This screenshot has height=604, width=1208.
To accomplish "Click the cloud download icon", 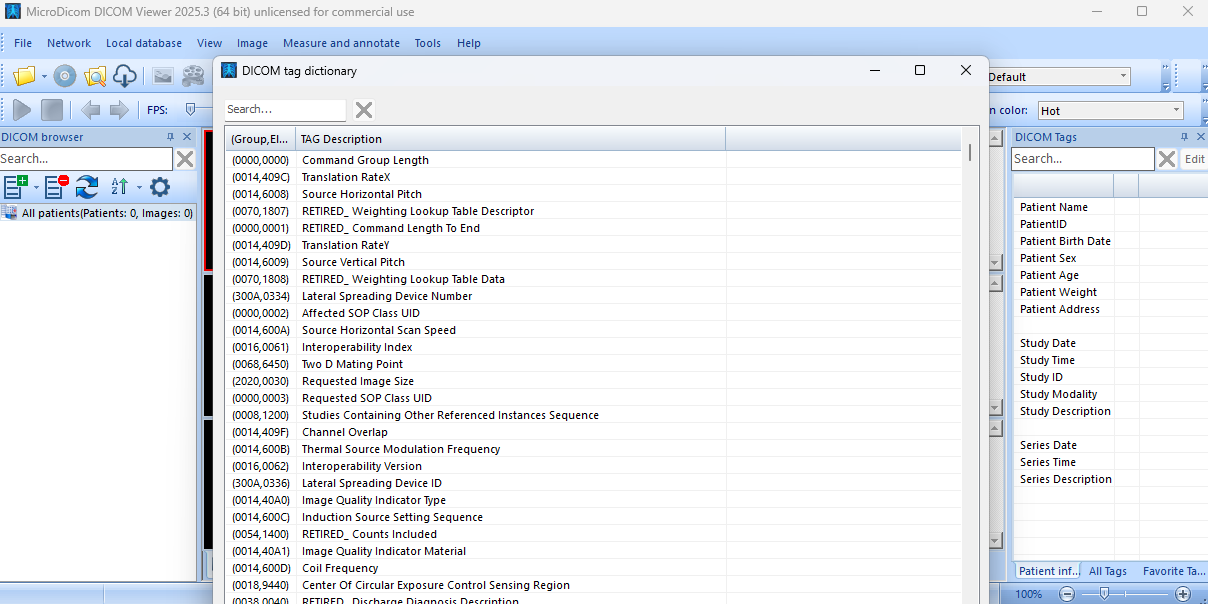I will point(125,76).
